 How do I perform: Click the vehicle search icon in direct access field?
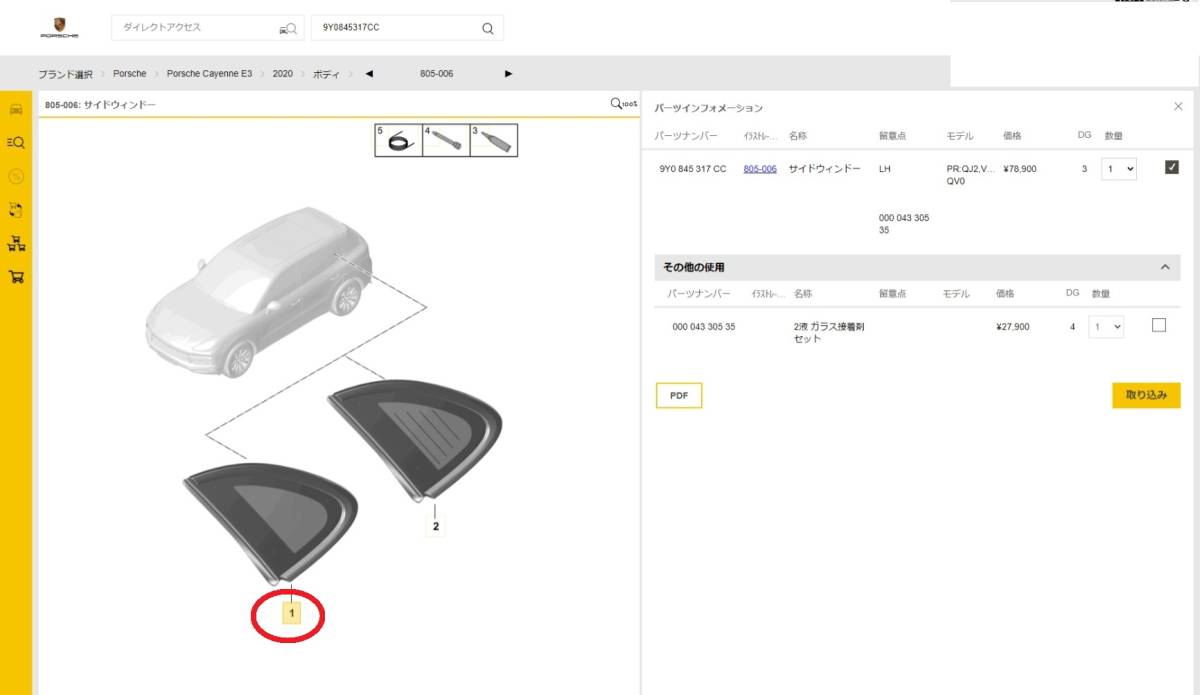(x=289, y=28)
